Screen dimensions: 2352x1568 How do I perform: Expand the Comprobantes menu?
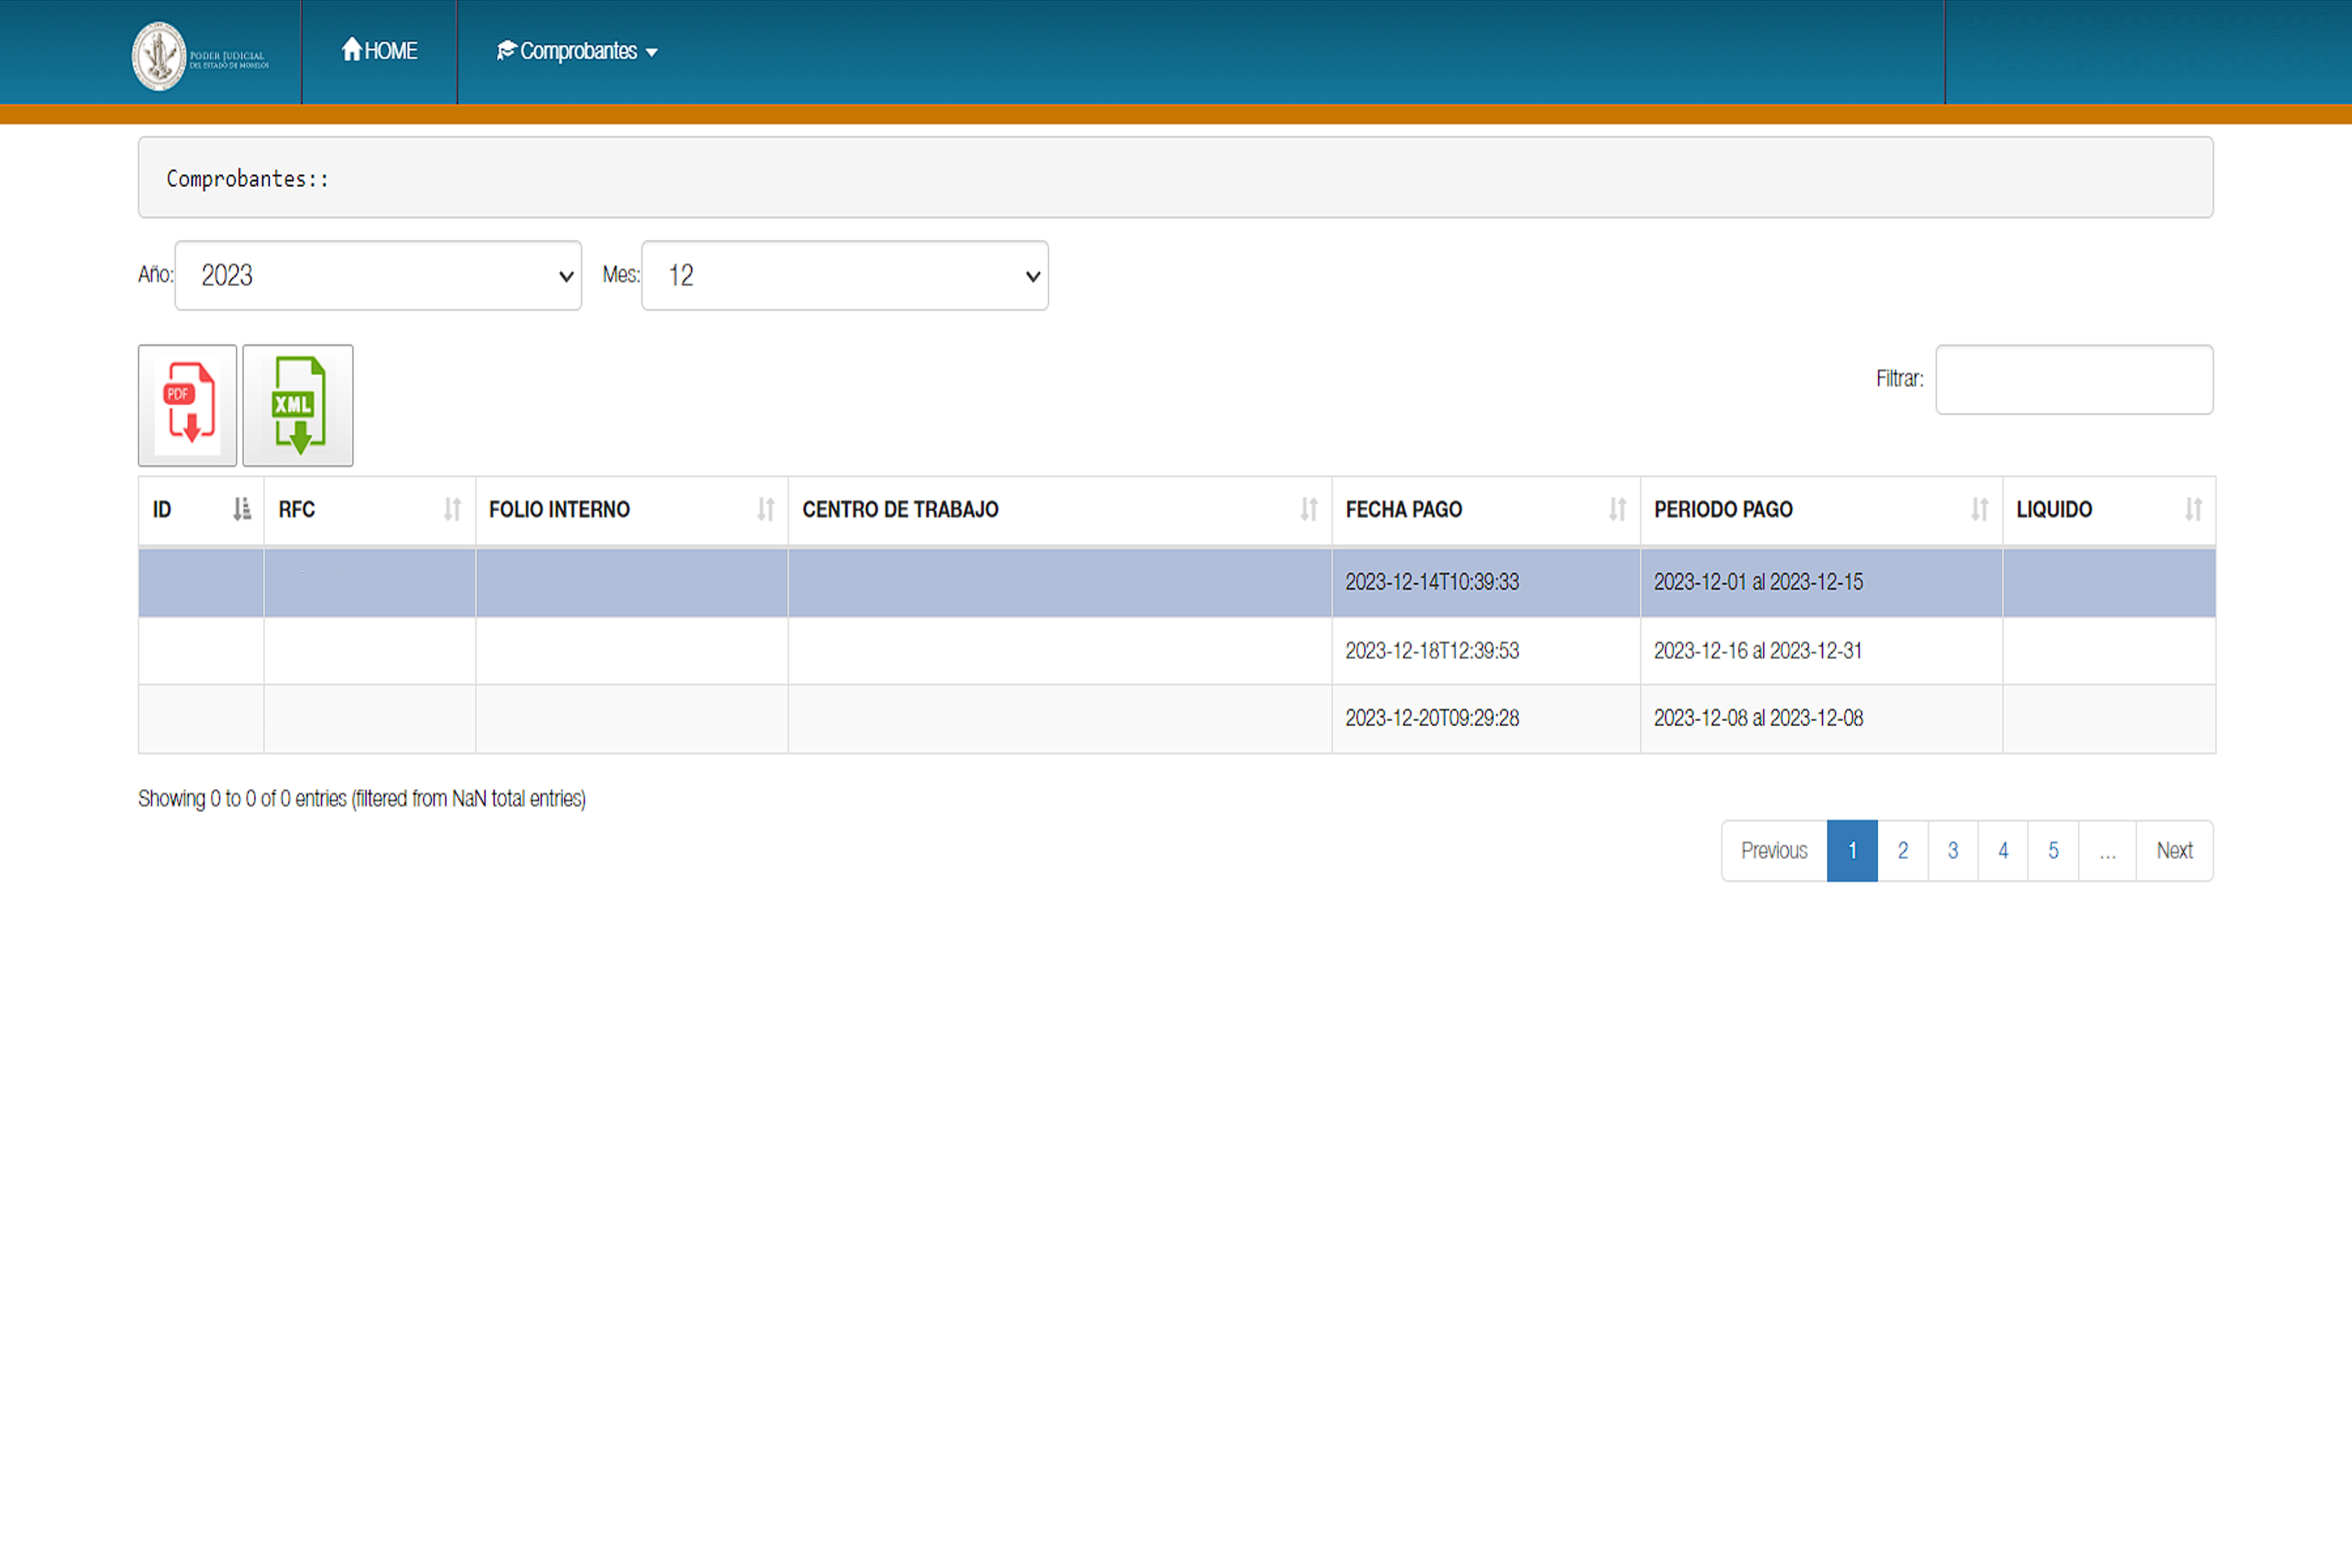(577, 51)
